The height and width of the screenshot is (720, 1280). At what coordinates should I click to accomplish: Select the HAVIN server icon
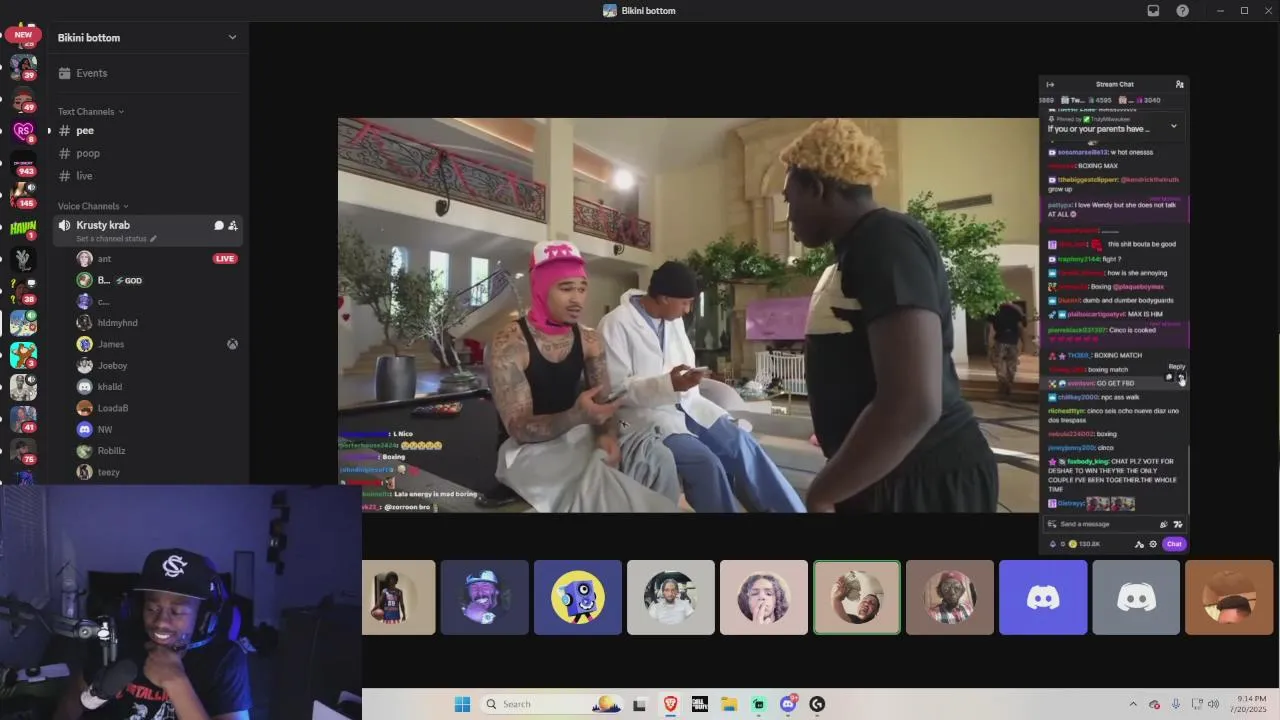point(23,227)
